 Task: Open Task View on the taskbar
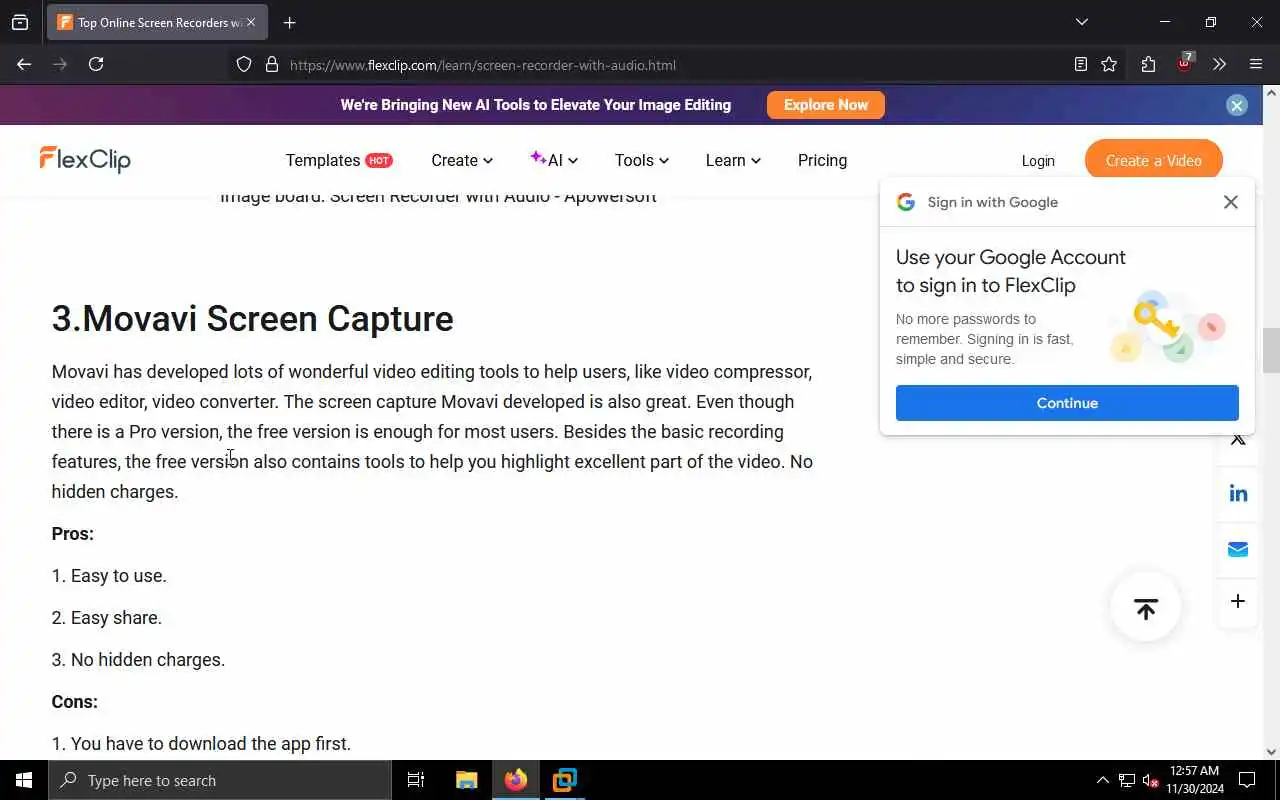pos(416,780)
